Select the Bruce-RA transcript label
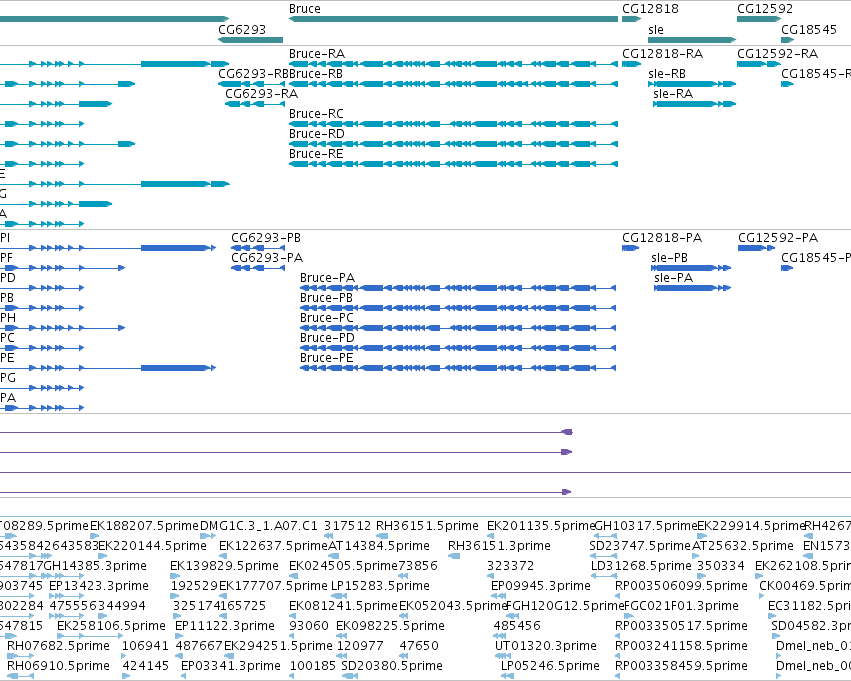851x681 pixels. [317, 54]
